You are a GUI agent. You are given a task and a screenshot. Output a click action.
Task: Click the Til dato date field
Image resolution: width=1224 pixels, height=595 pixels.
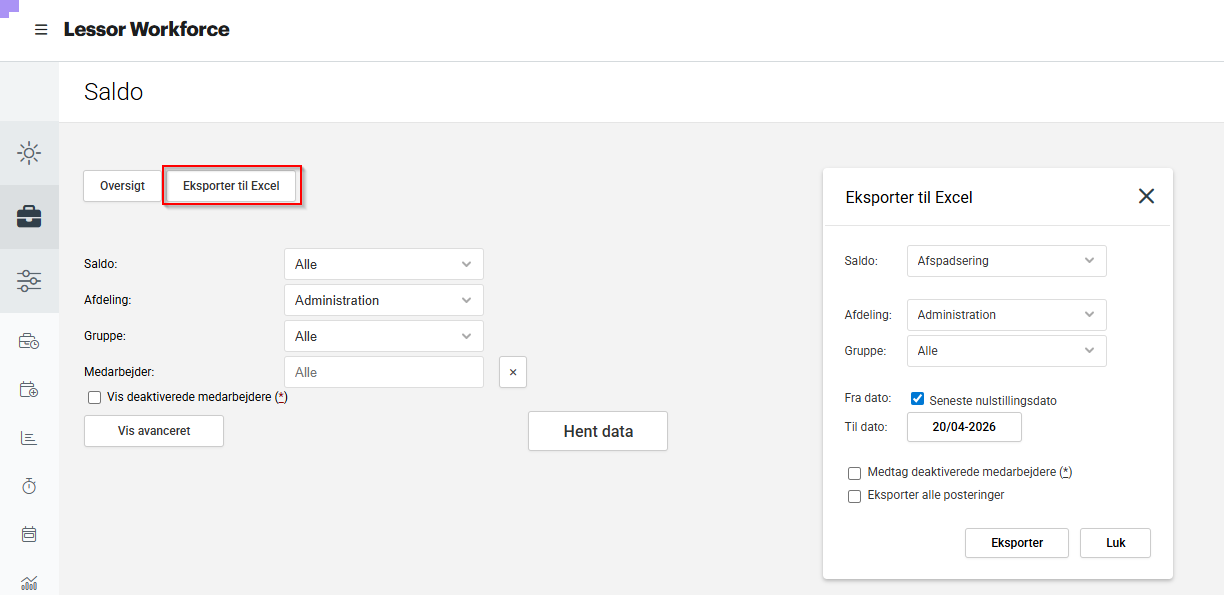(x=964, y=427)
